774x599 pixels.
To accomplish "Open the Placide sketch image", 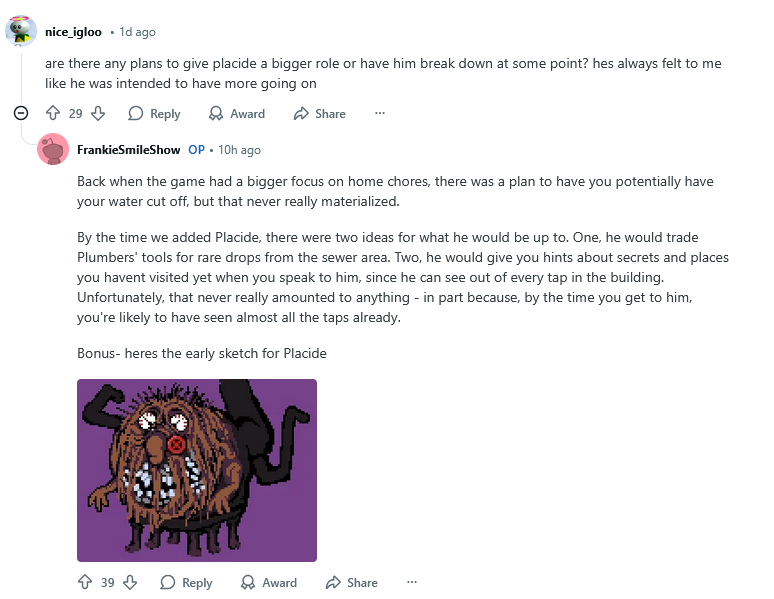I will point(197,470).
